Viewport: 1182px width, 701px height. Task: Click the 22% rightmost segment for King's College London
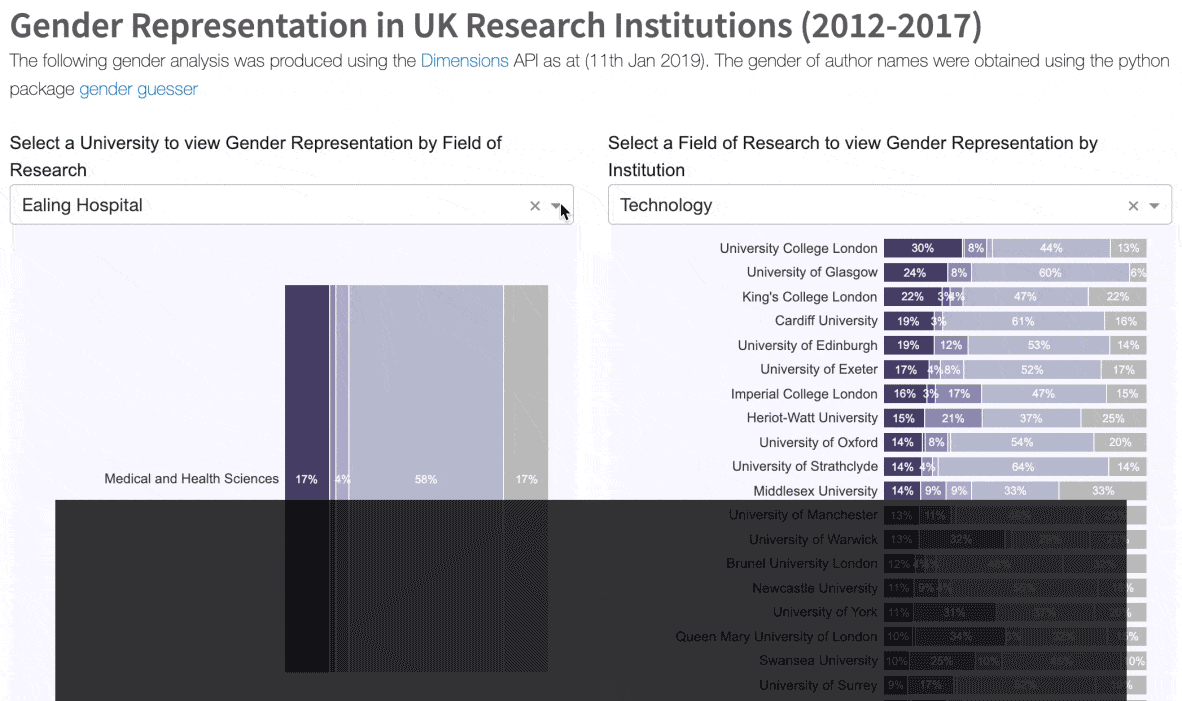coord(1117,296)
